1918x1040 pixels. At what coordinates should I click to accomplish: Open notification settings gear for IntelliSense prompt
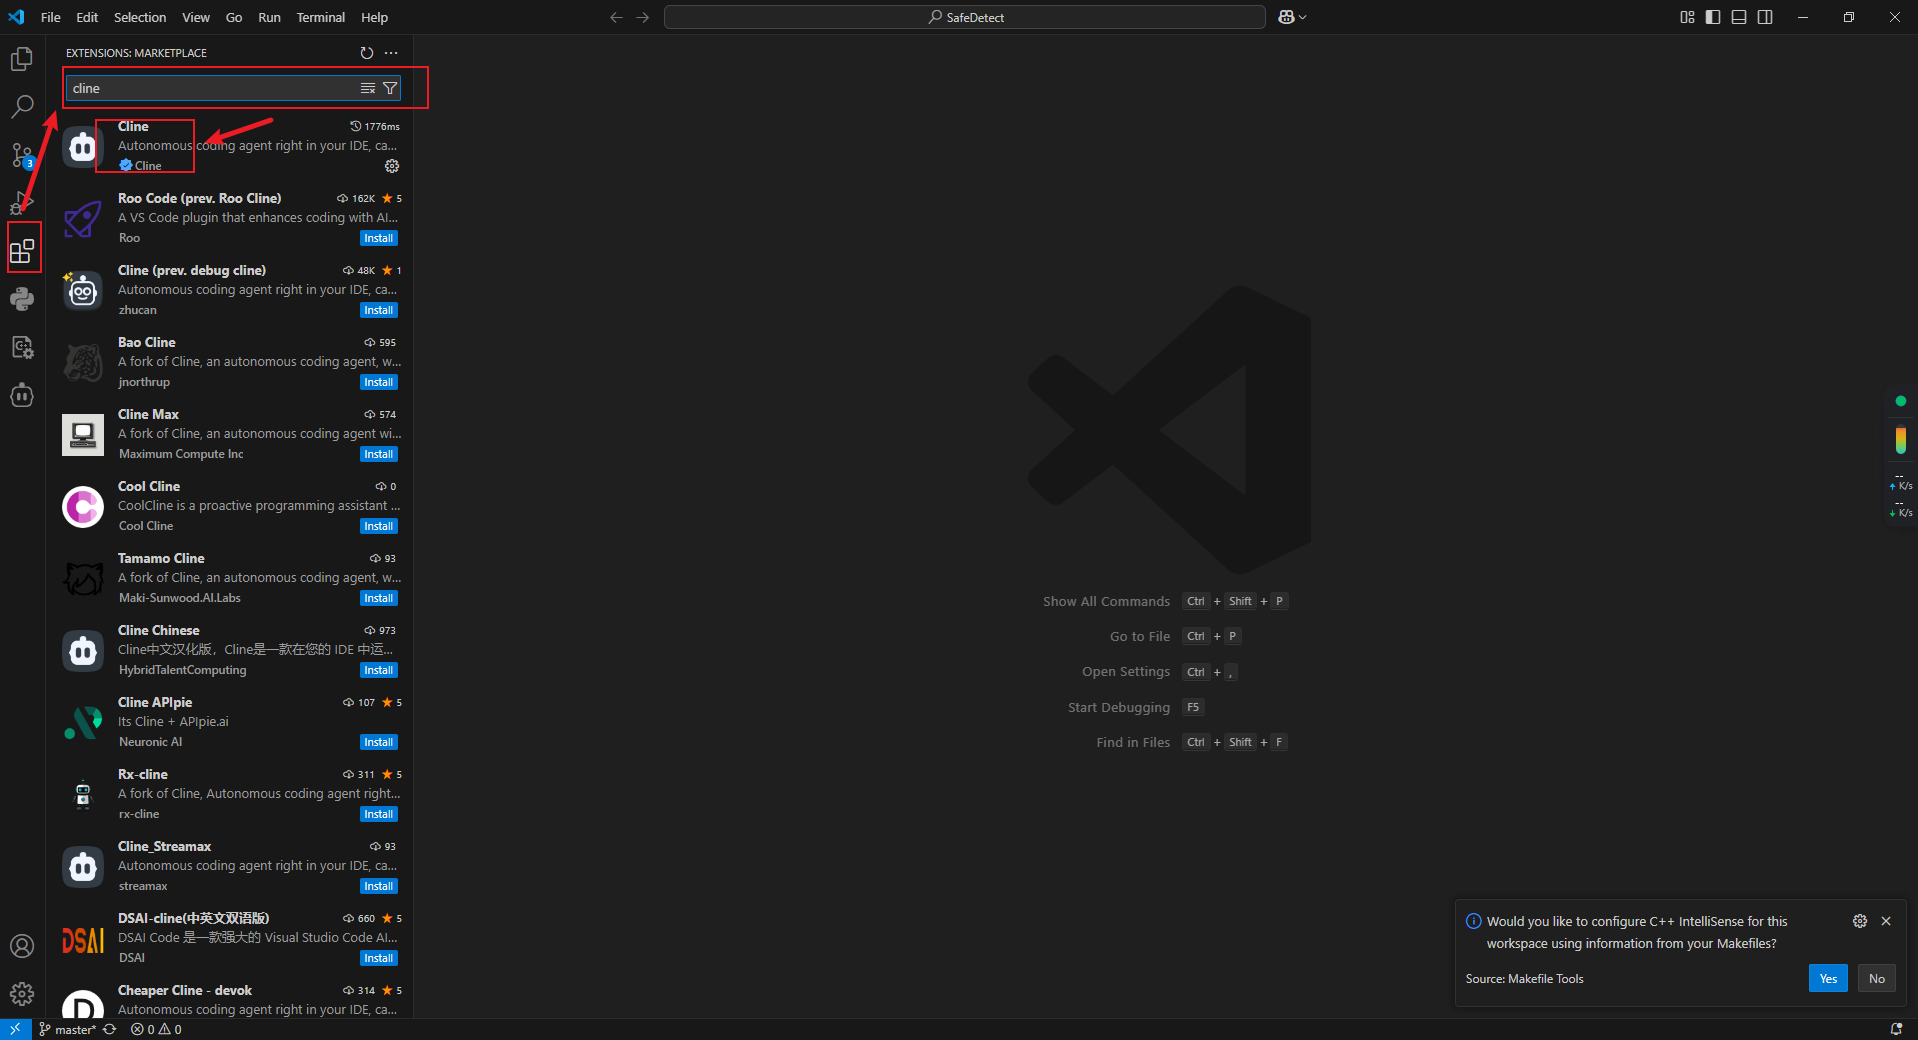1860,921
